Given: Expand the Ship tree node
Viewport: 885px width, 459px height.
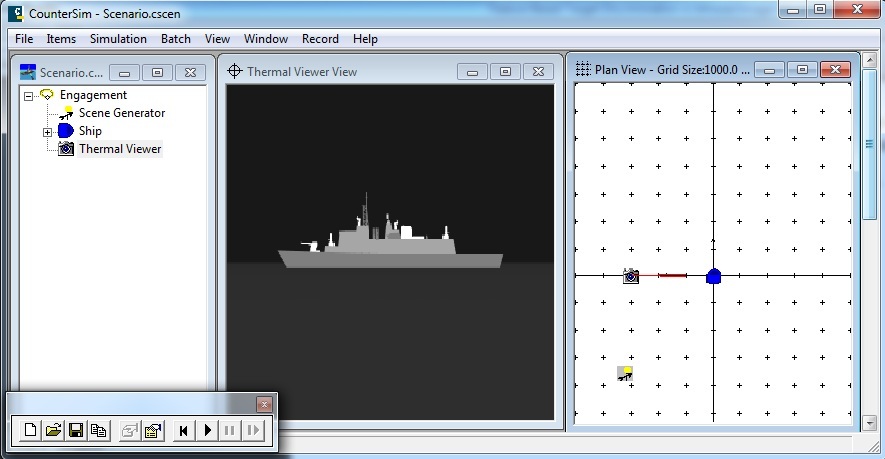Looking at the screenshot, I should pyautogui.click(x=47, y=132).
